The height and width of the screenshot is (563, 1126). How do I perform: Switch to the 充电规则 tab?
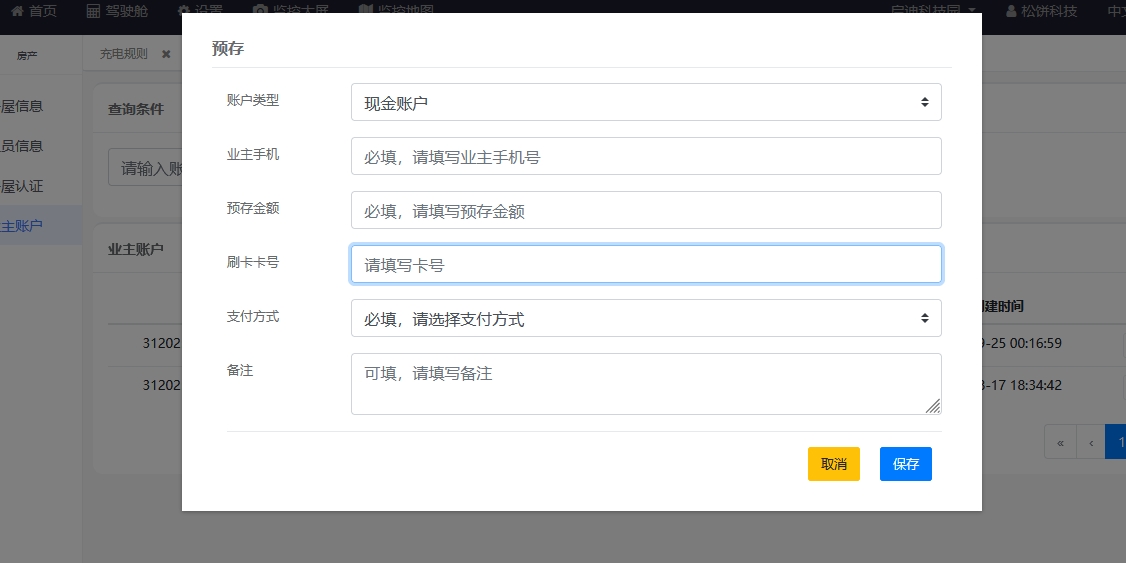pyautogui.click(x=123, y=54)
